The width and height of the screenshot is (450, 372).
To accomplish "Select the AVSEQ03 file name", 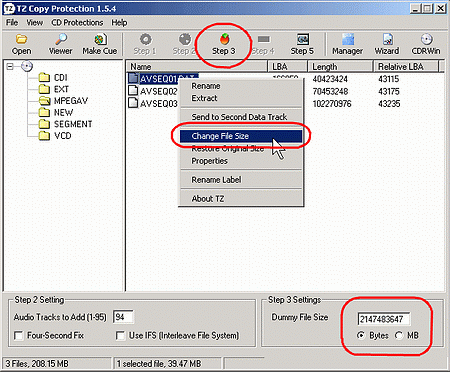I will click(x=159, y=104).
